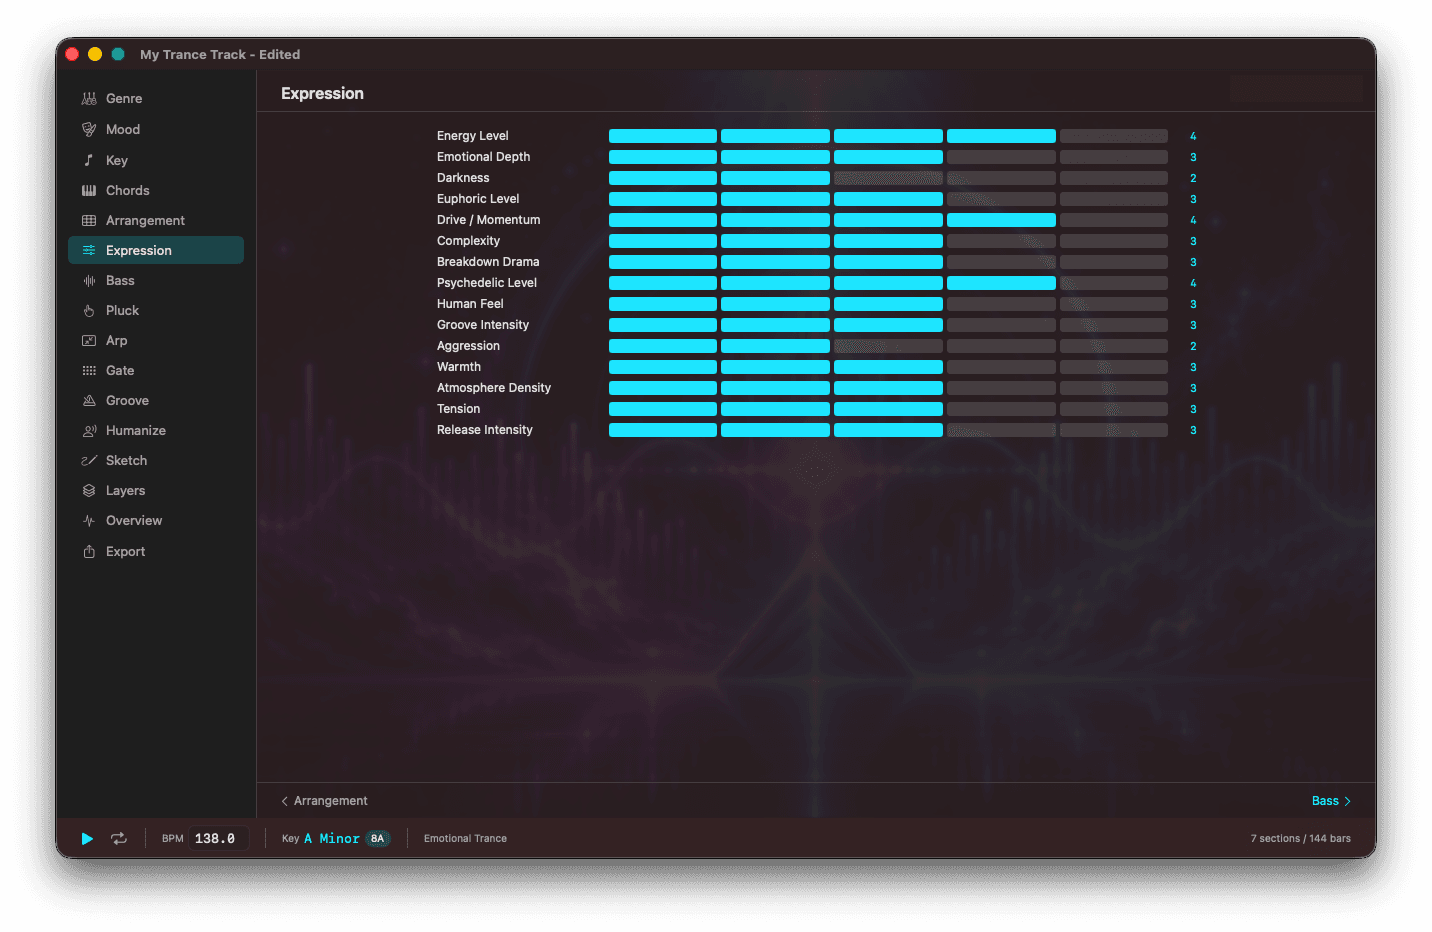
Task: Click the Layers stack icon
Action: coord(89,491)
